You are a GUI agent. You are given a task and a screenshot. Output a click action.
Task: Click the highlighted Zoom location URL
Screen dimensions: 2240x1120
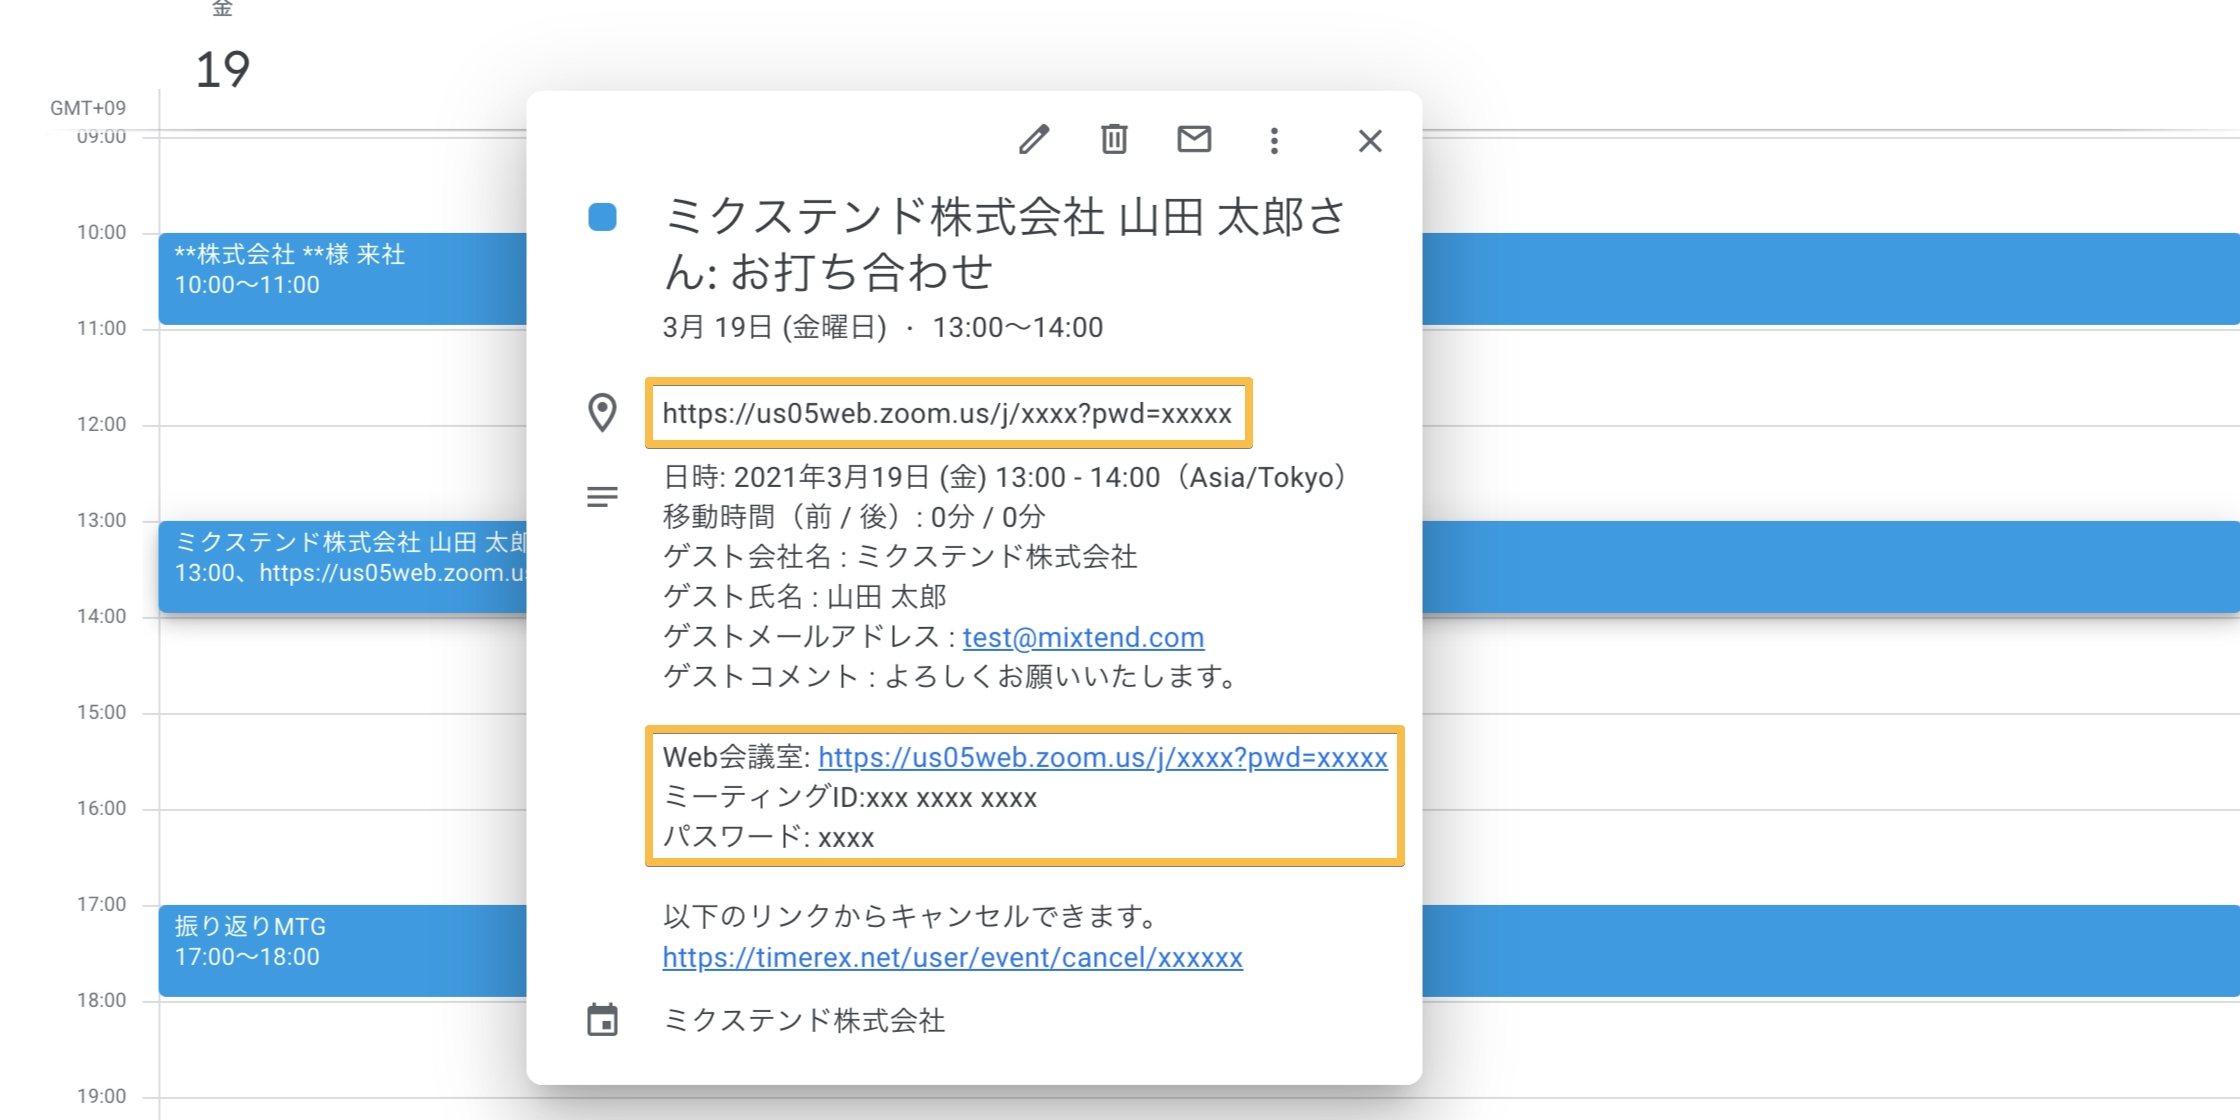948,413
